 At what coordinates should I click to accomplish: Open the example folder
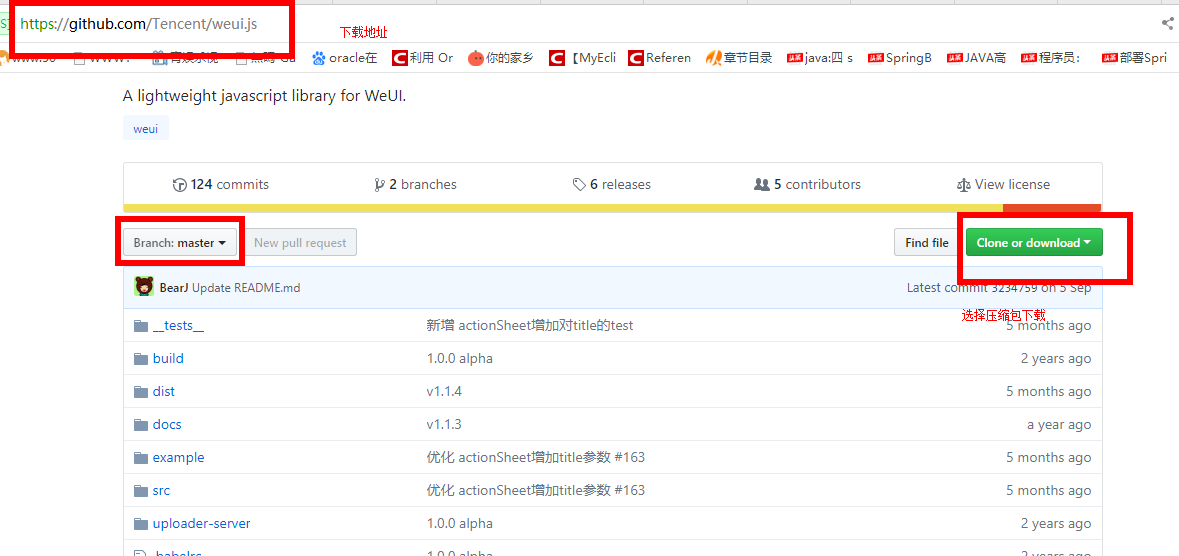[x=178, y=458]
